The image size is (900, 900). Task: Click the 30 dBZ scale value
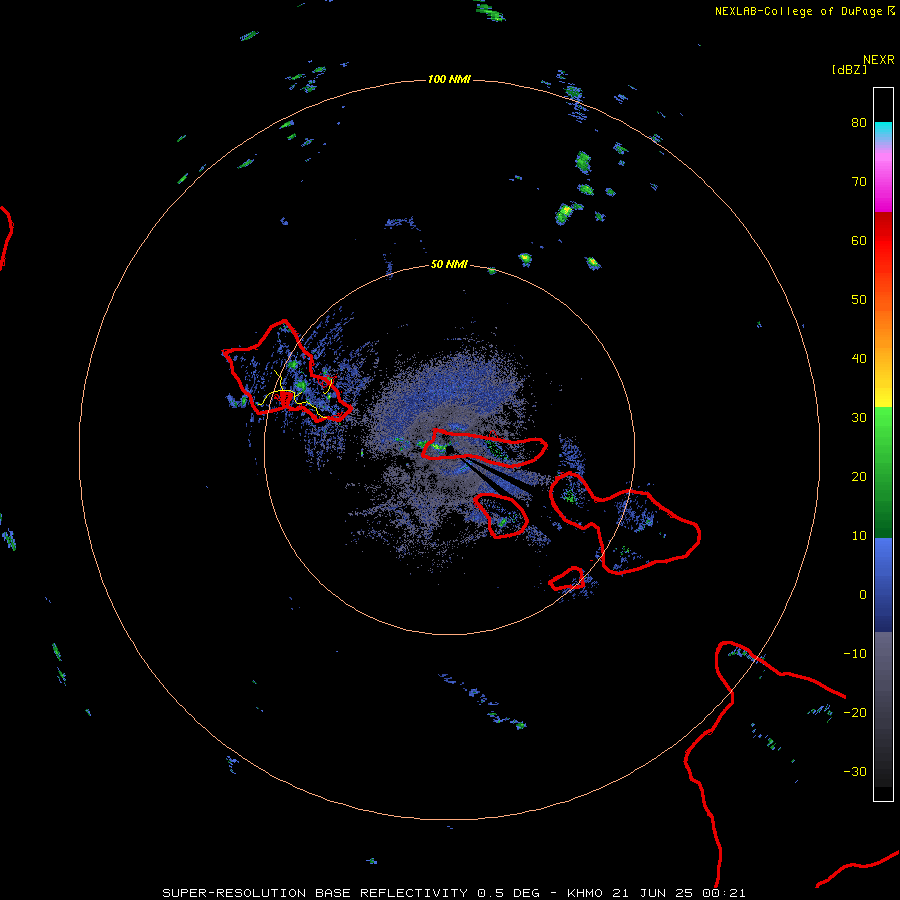click(x=859, y=418)
